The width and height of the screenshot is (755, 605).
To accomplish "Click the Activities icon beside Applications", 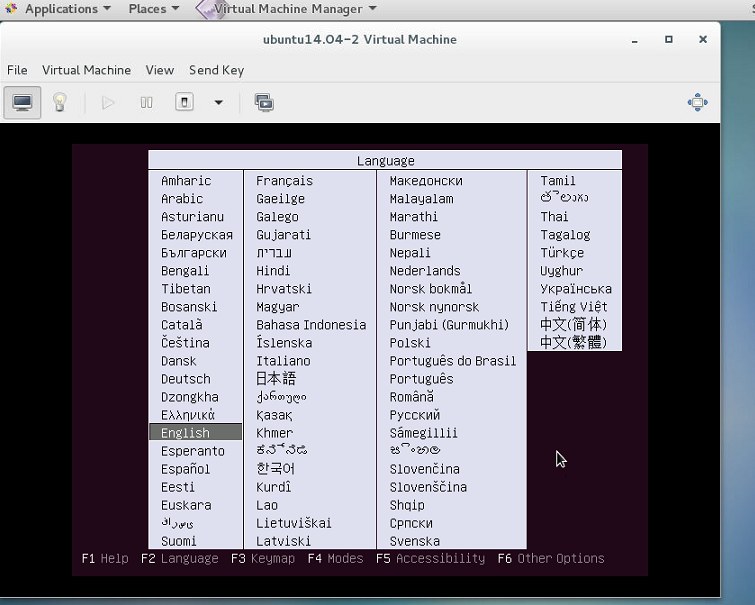I will click(11, 9).
